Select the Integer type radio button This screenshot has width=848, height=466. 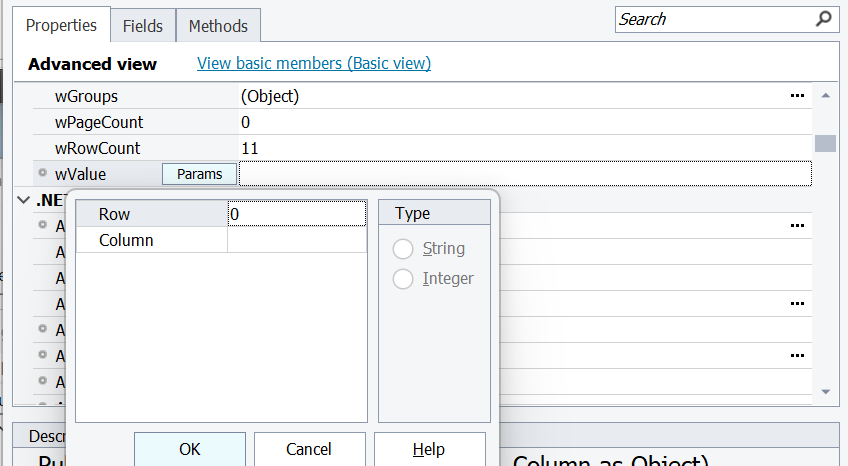pos(403,279)
